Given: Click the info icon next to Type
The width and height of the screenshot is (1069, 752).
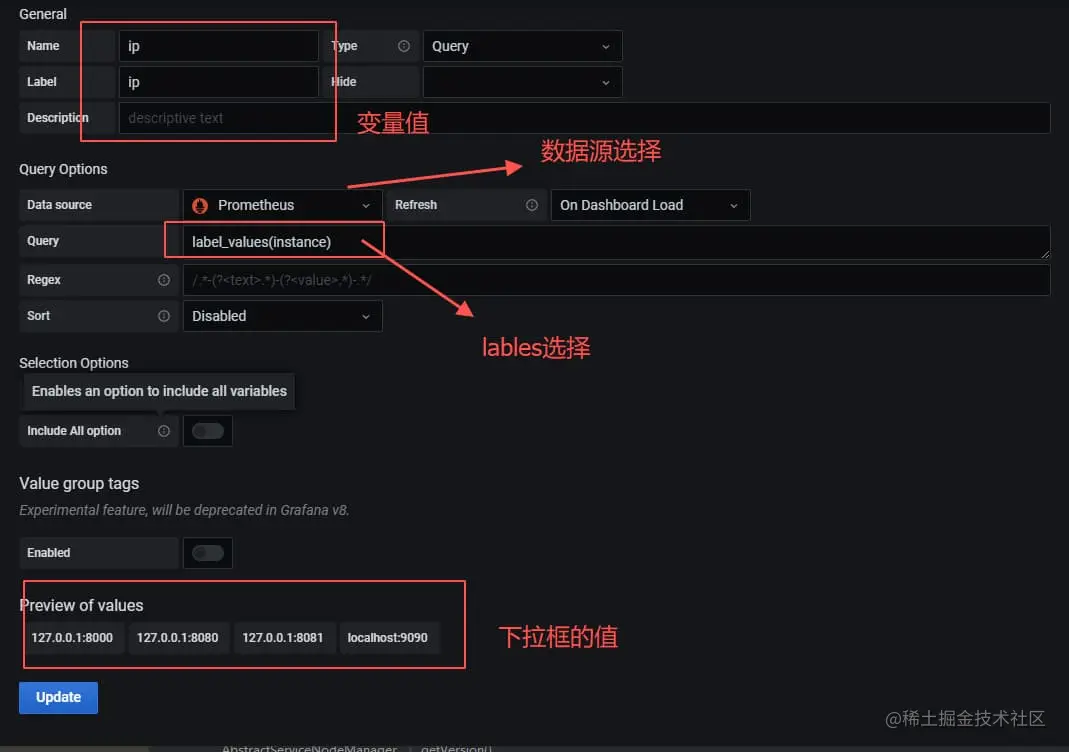Looking at the screenshot, I should click(x=404, y=46).
